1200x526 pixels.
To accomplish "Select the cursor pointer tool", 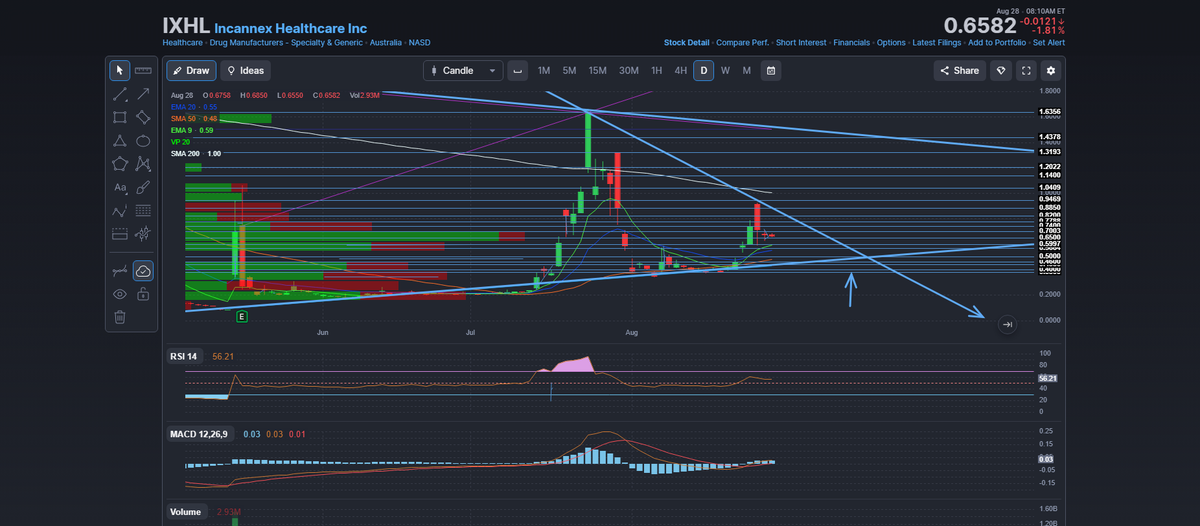I will click(x=120, y=70).
